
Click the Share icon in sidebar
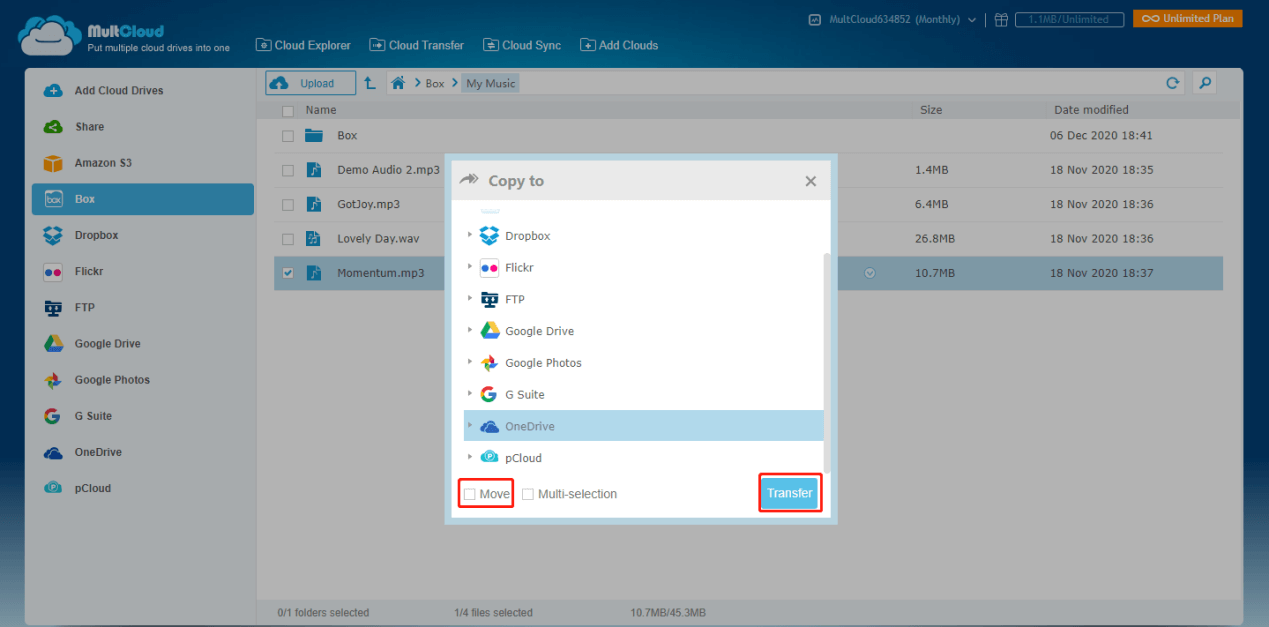click(53, 127)
